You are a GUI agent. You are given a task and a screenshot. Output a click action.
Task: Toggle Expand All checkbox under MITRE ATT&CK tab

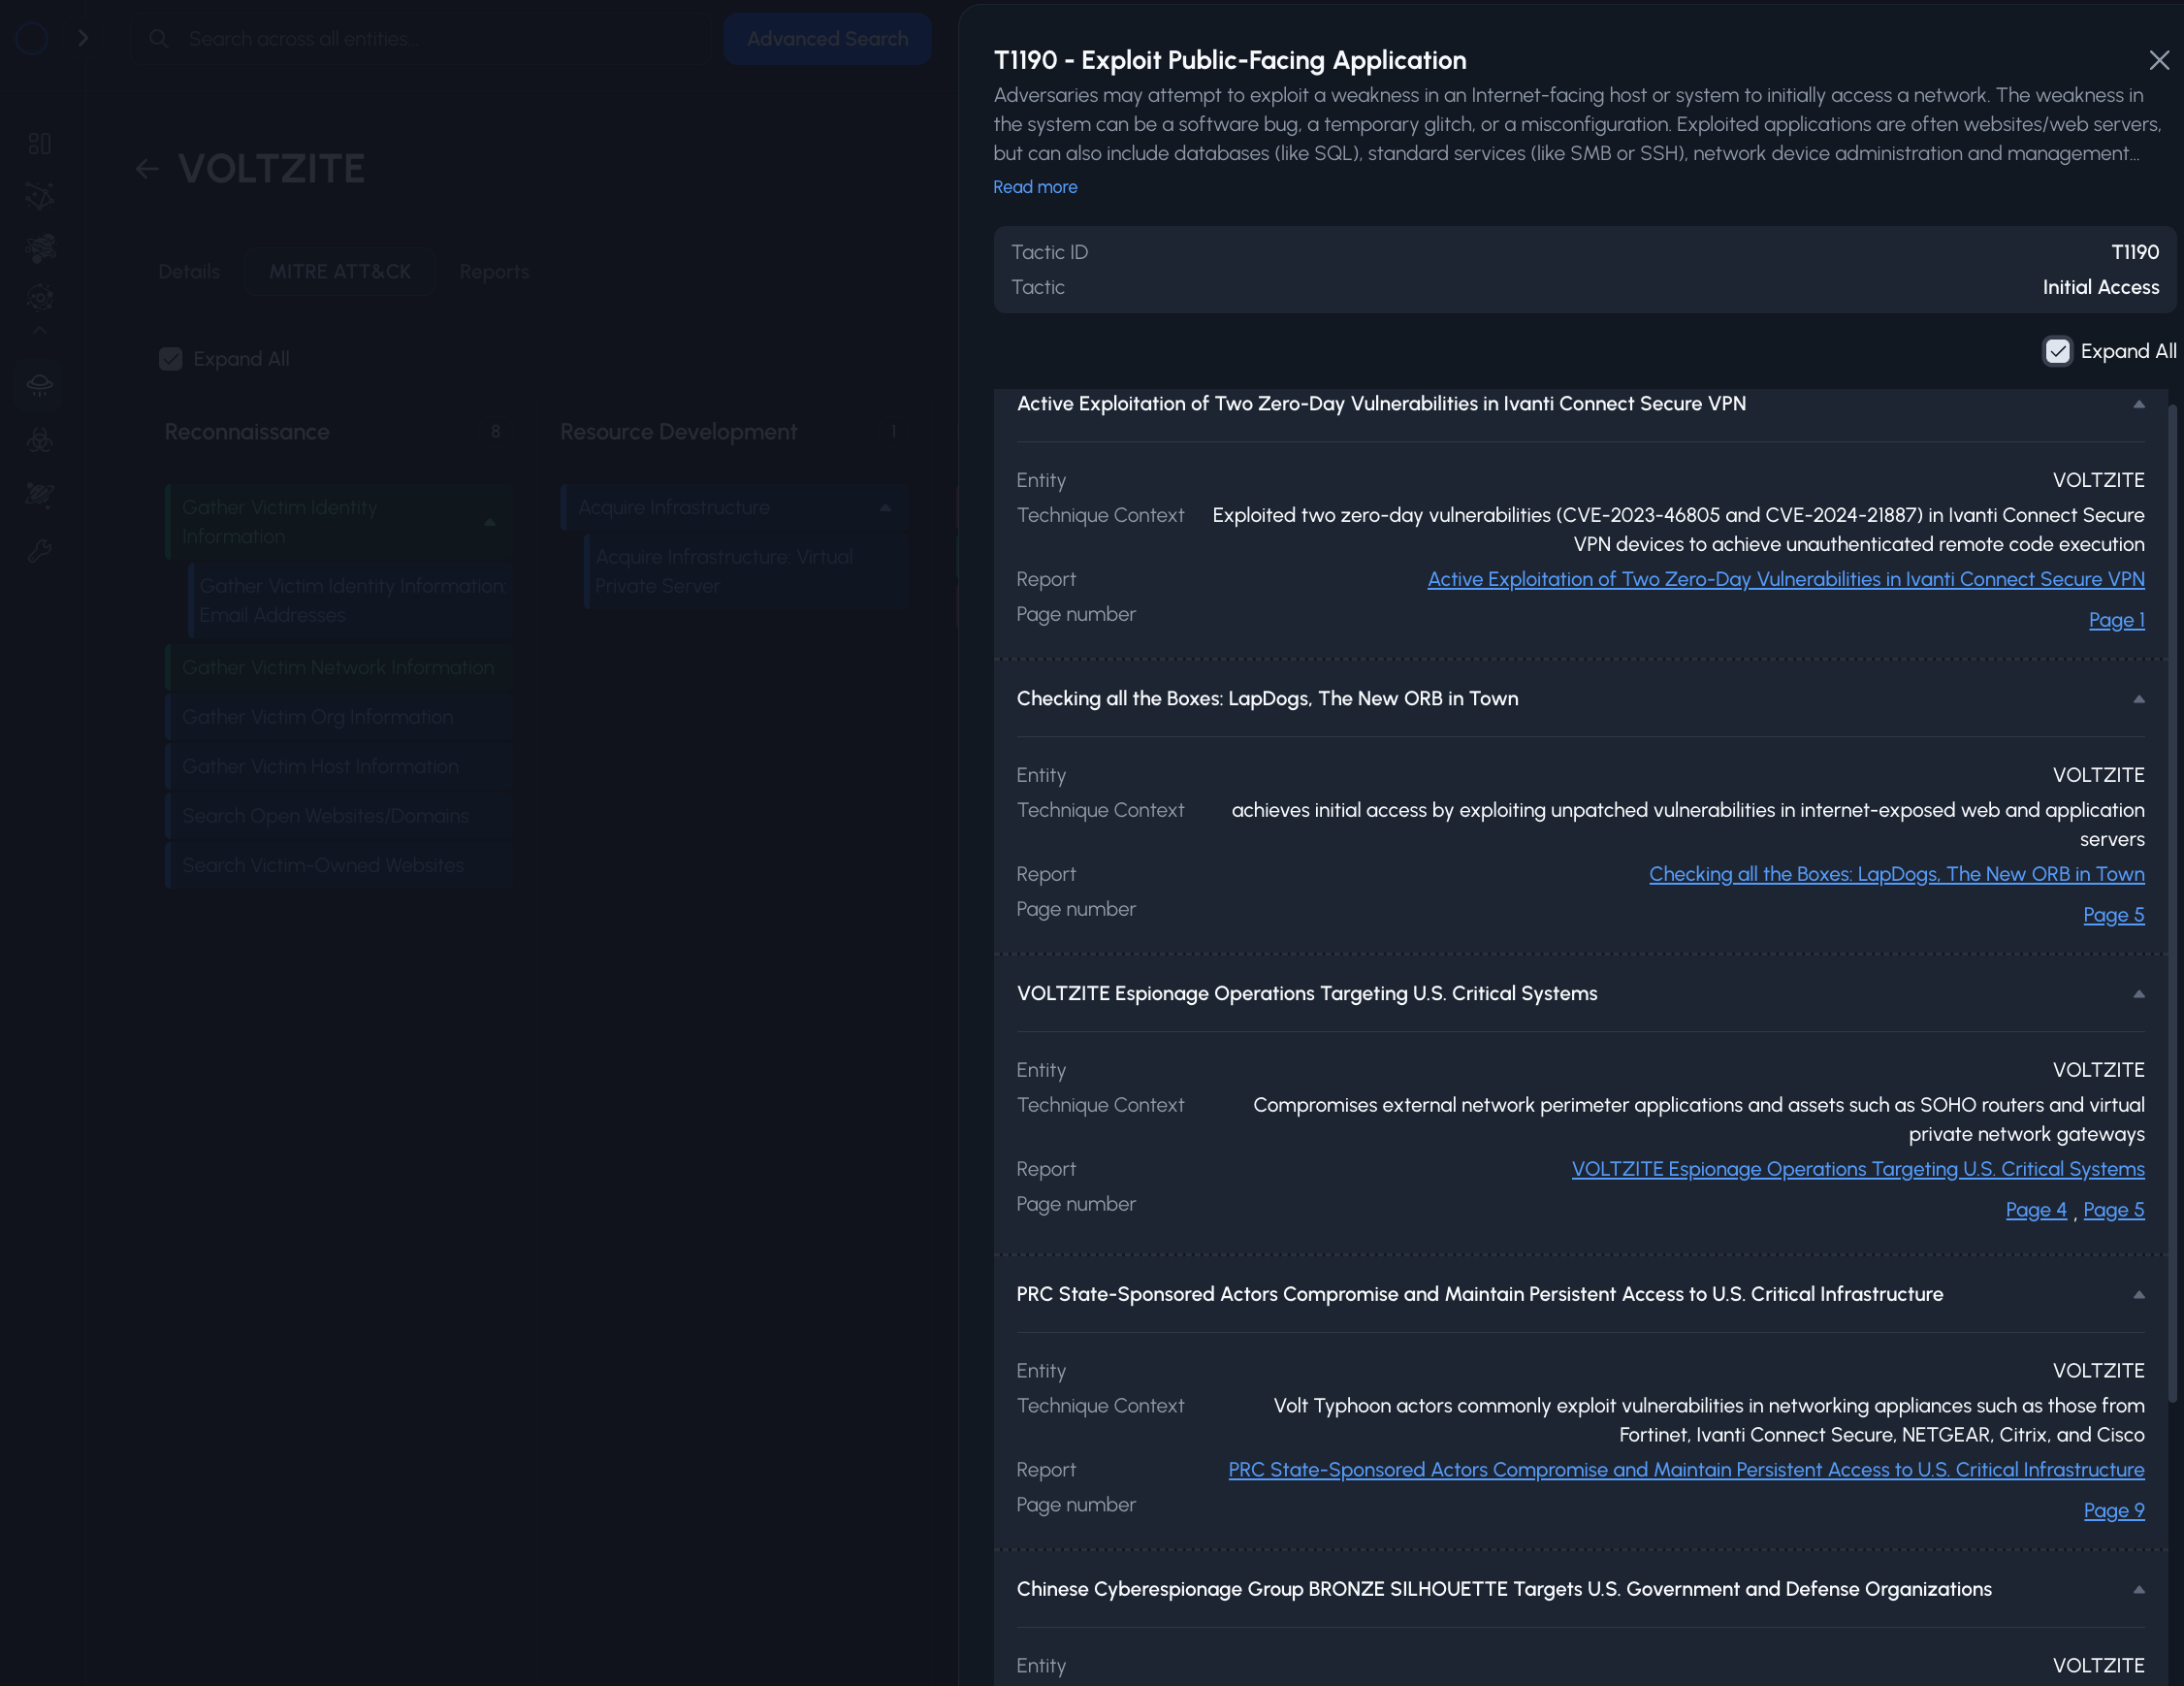coord(171,359)
